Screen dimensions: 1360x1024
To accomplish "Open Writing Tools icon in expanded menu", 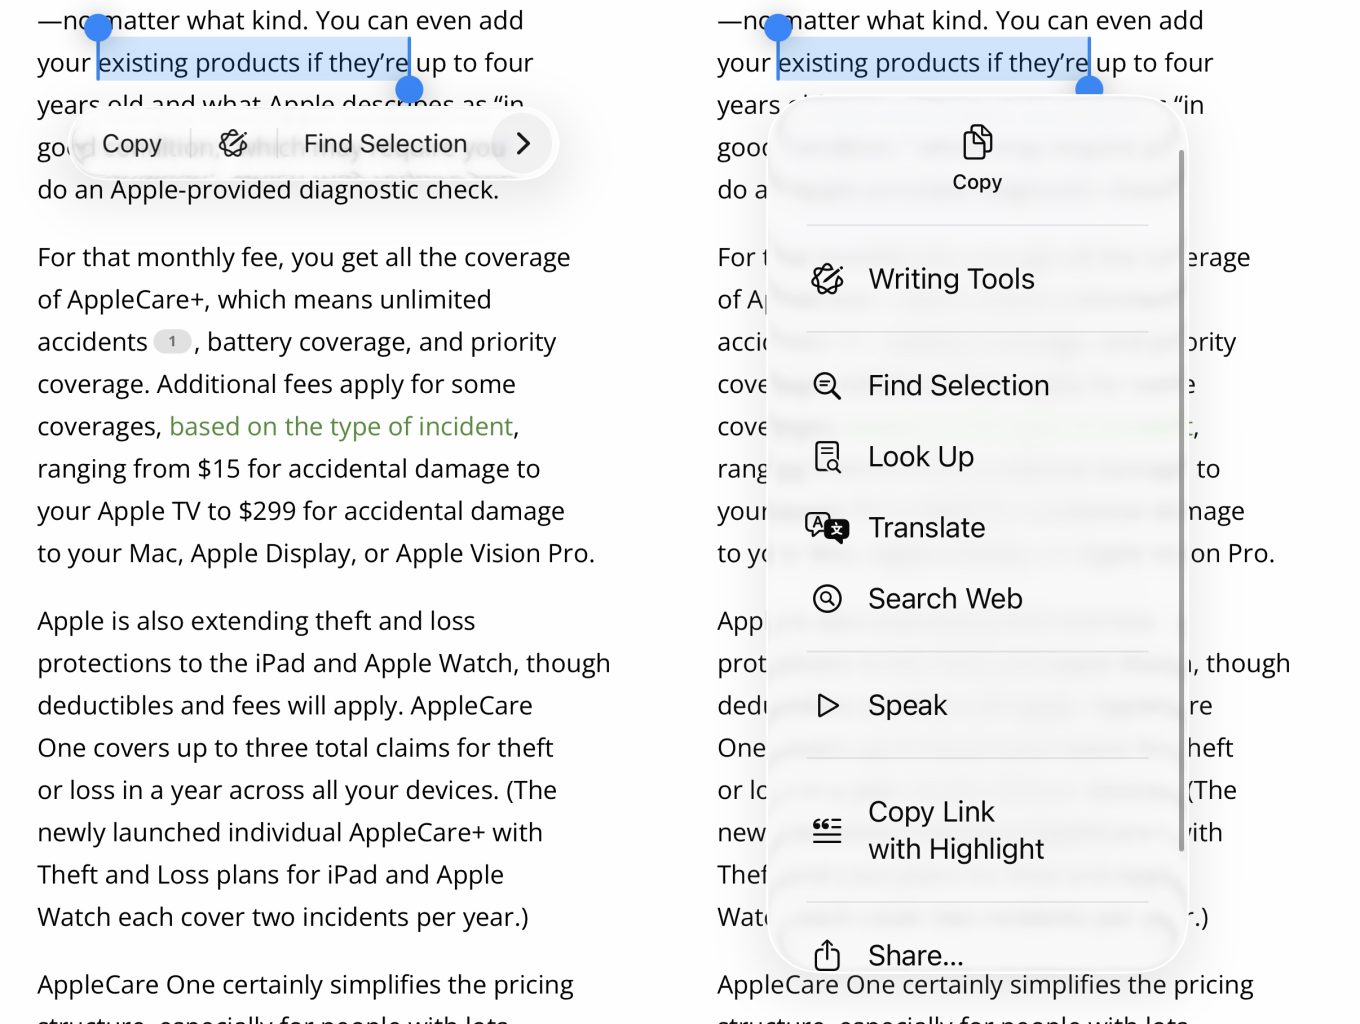I will tap(827, 279).
